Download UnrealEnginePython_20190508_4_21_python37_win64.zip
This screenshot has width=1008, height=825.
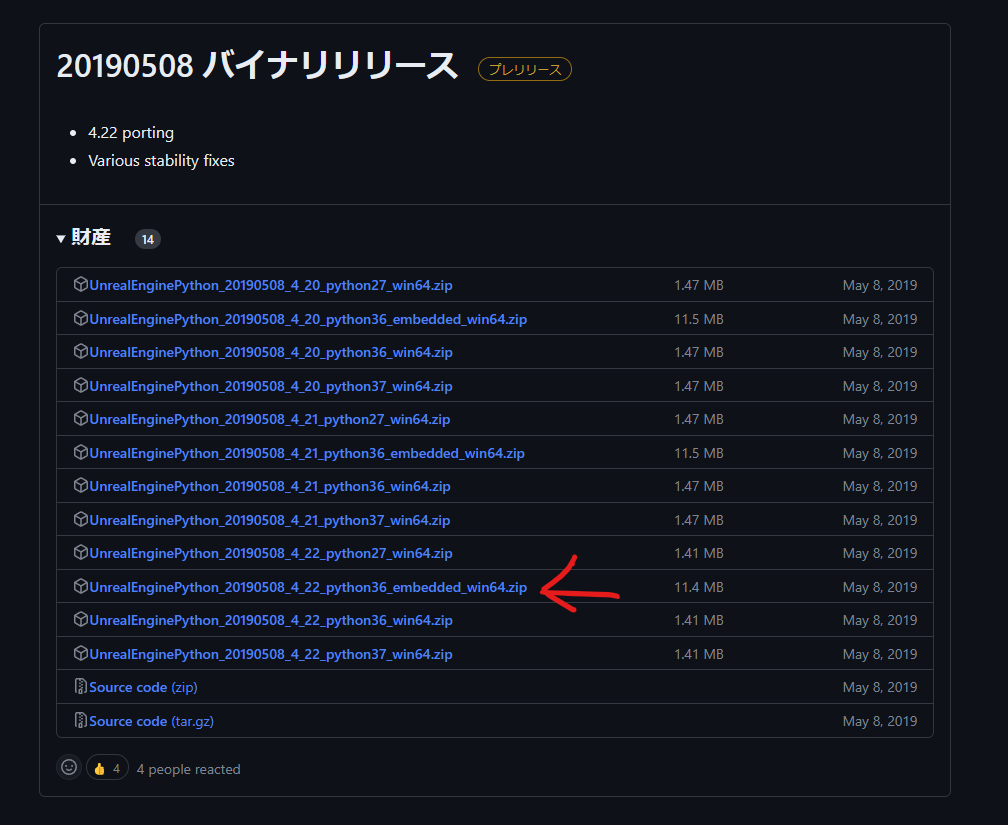pos(270,520)
